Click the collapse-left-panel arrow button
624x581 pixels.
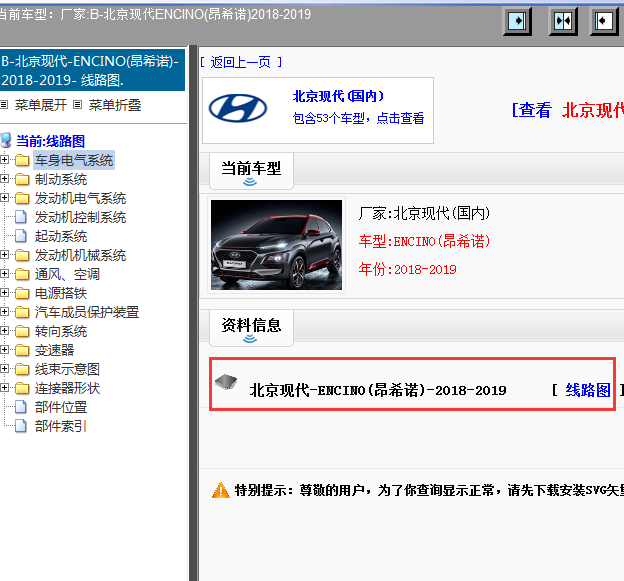click(517, 21)
